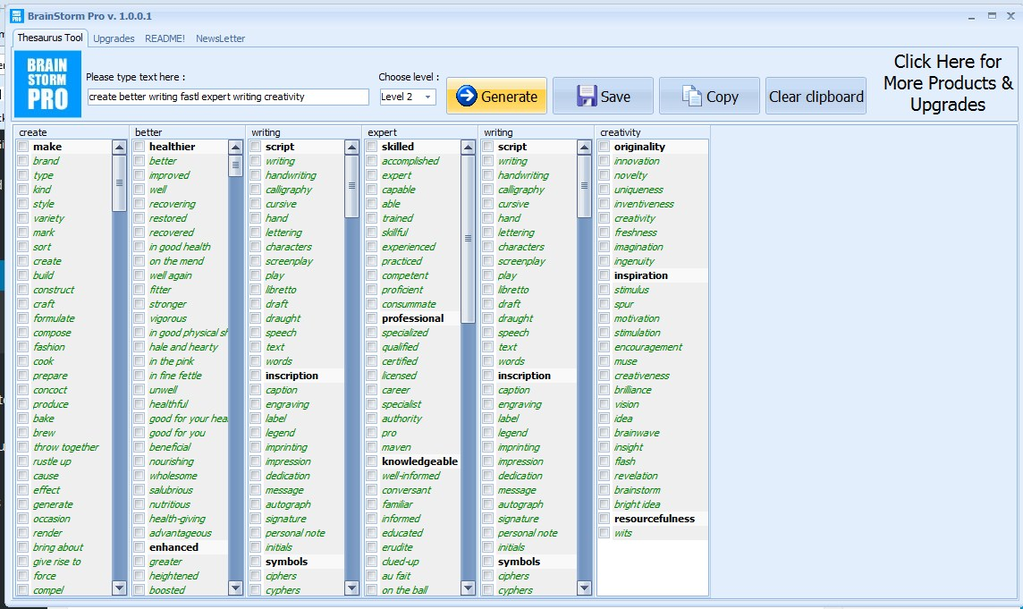Tick the 'enhanced' checkbox
The width and height of the screenshot is (1023, 609).
coord(140,547)
